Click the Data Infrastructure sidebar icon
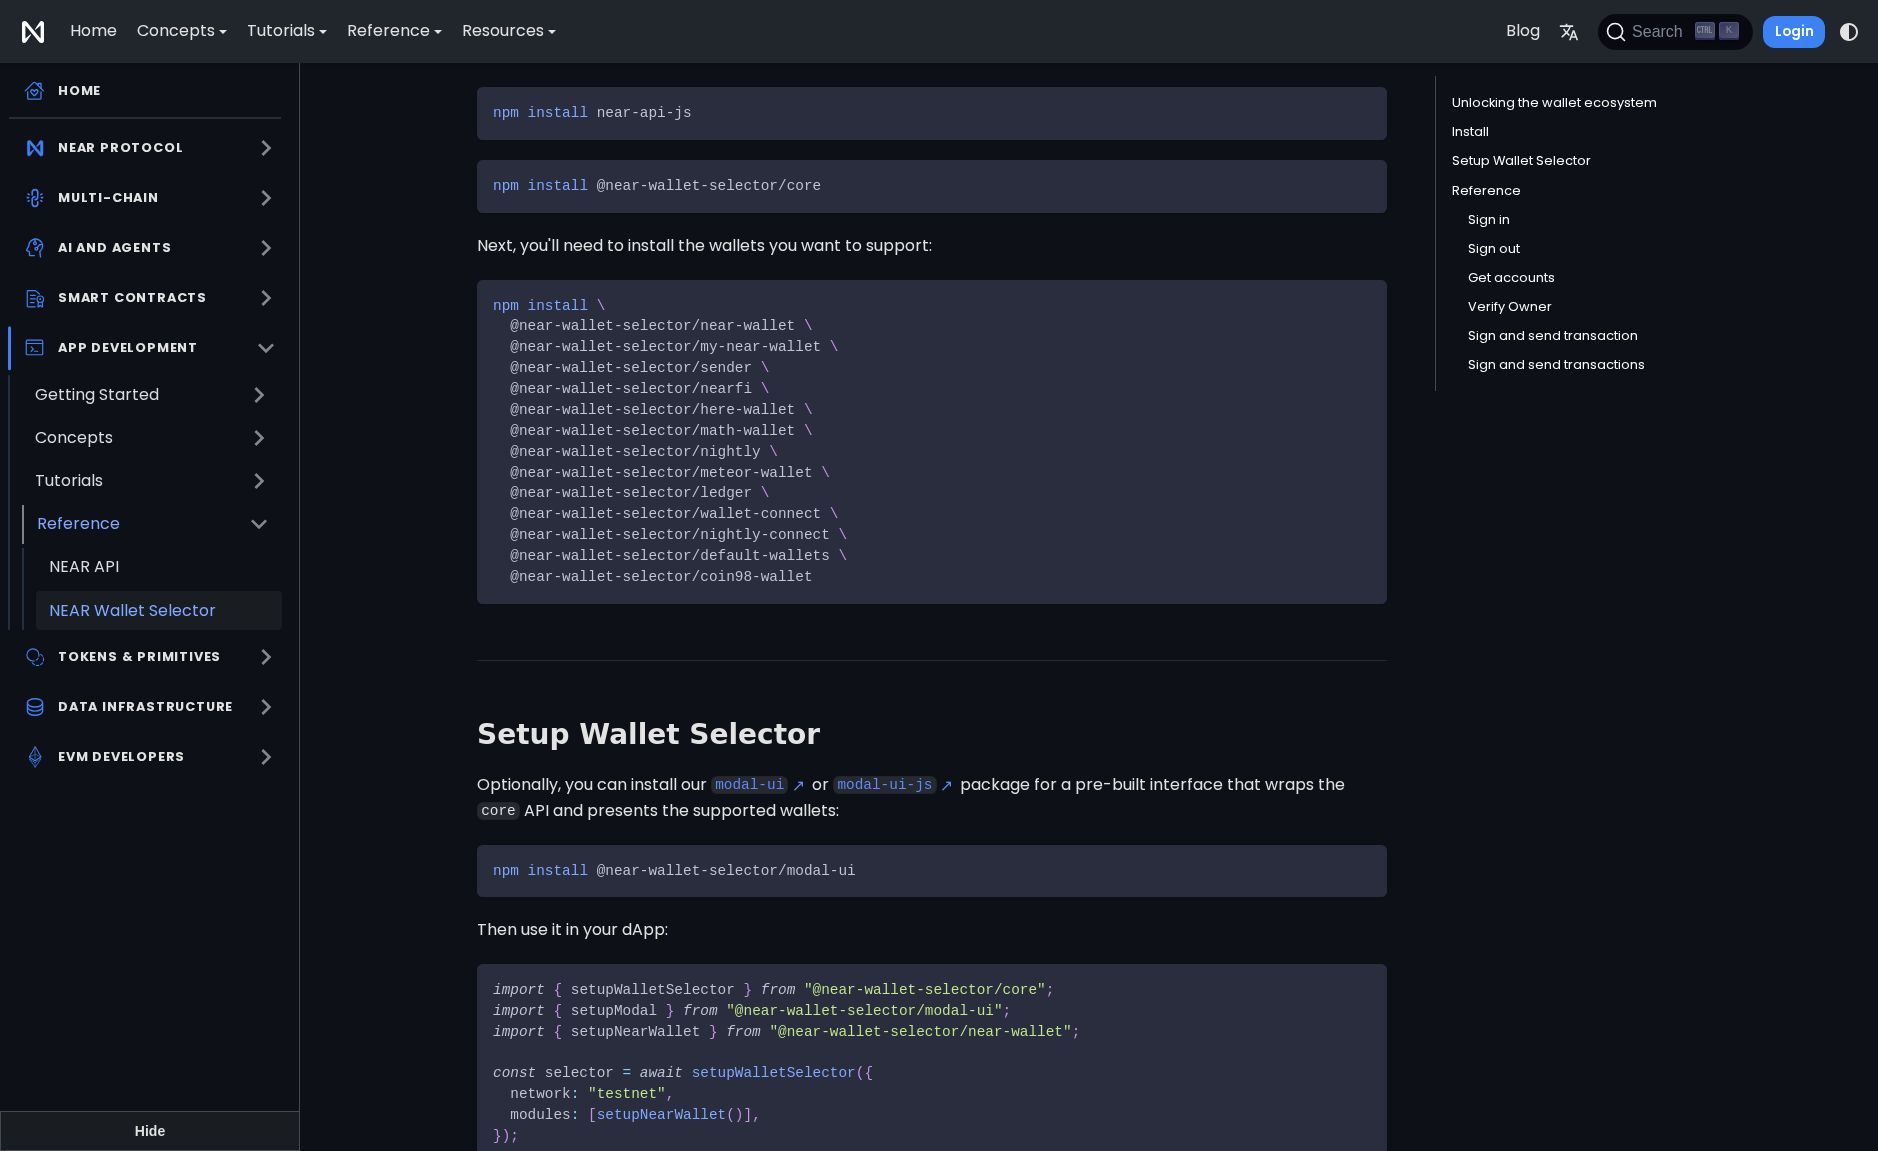The height and width of the screenshot is (1151, 1878). tap(35, 707)
